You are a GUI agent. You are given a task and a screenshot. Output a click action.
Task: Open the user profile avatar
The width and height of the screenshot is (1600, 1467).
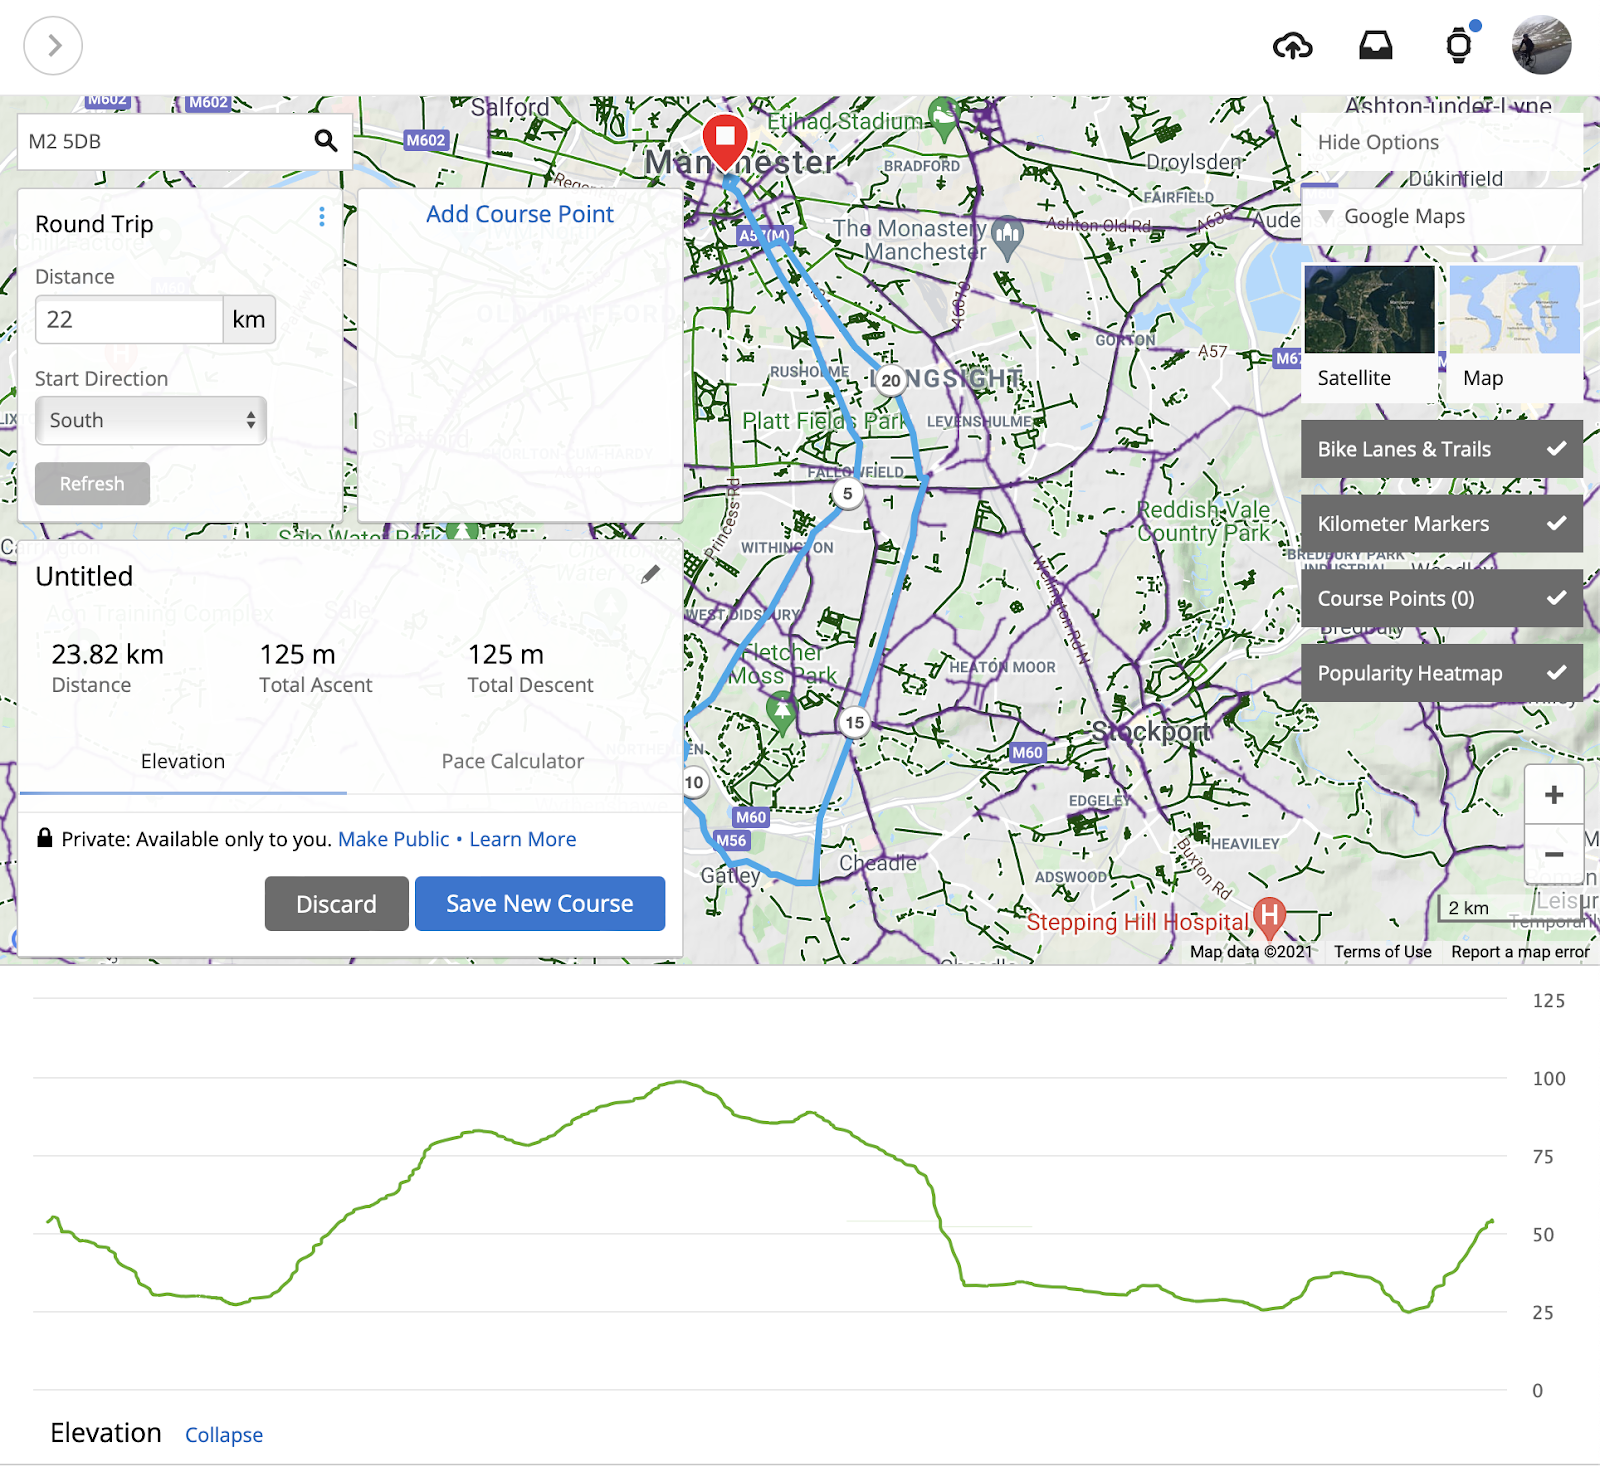click(1541, 45)
